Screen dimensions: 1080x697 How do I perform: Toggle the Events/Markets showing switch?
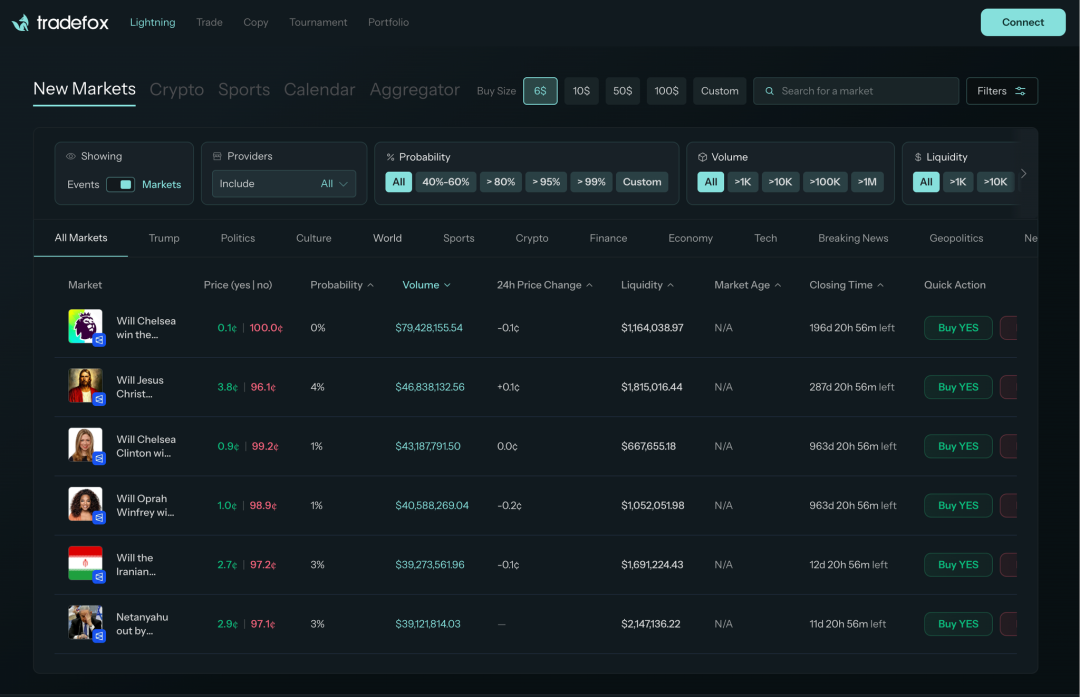click(120, 184)
